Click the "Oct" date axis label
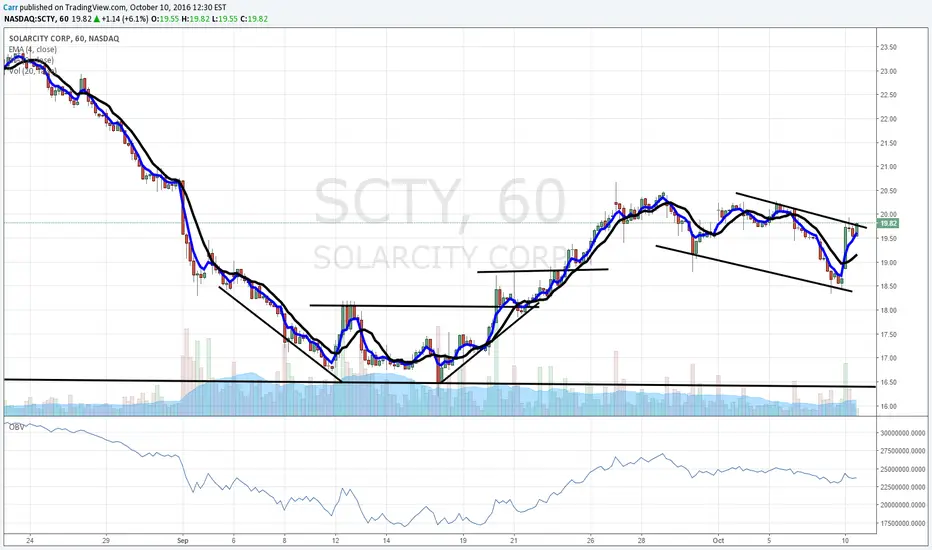The width and height of the screenshot is (932, 550). [x=718, y=540]
